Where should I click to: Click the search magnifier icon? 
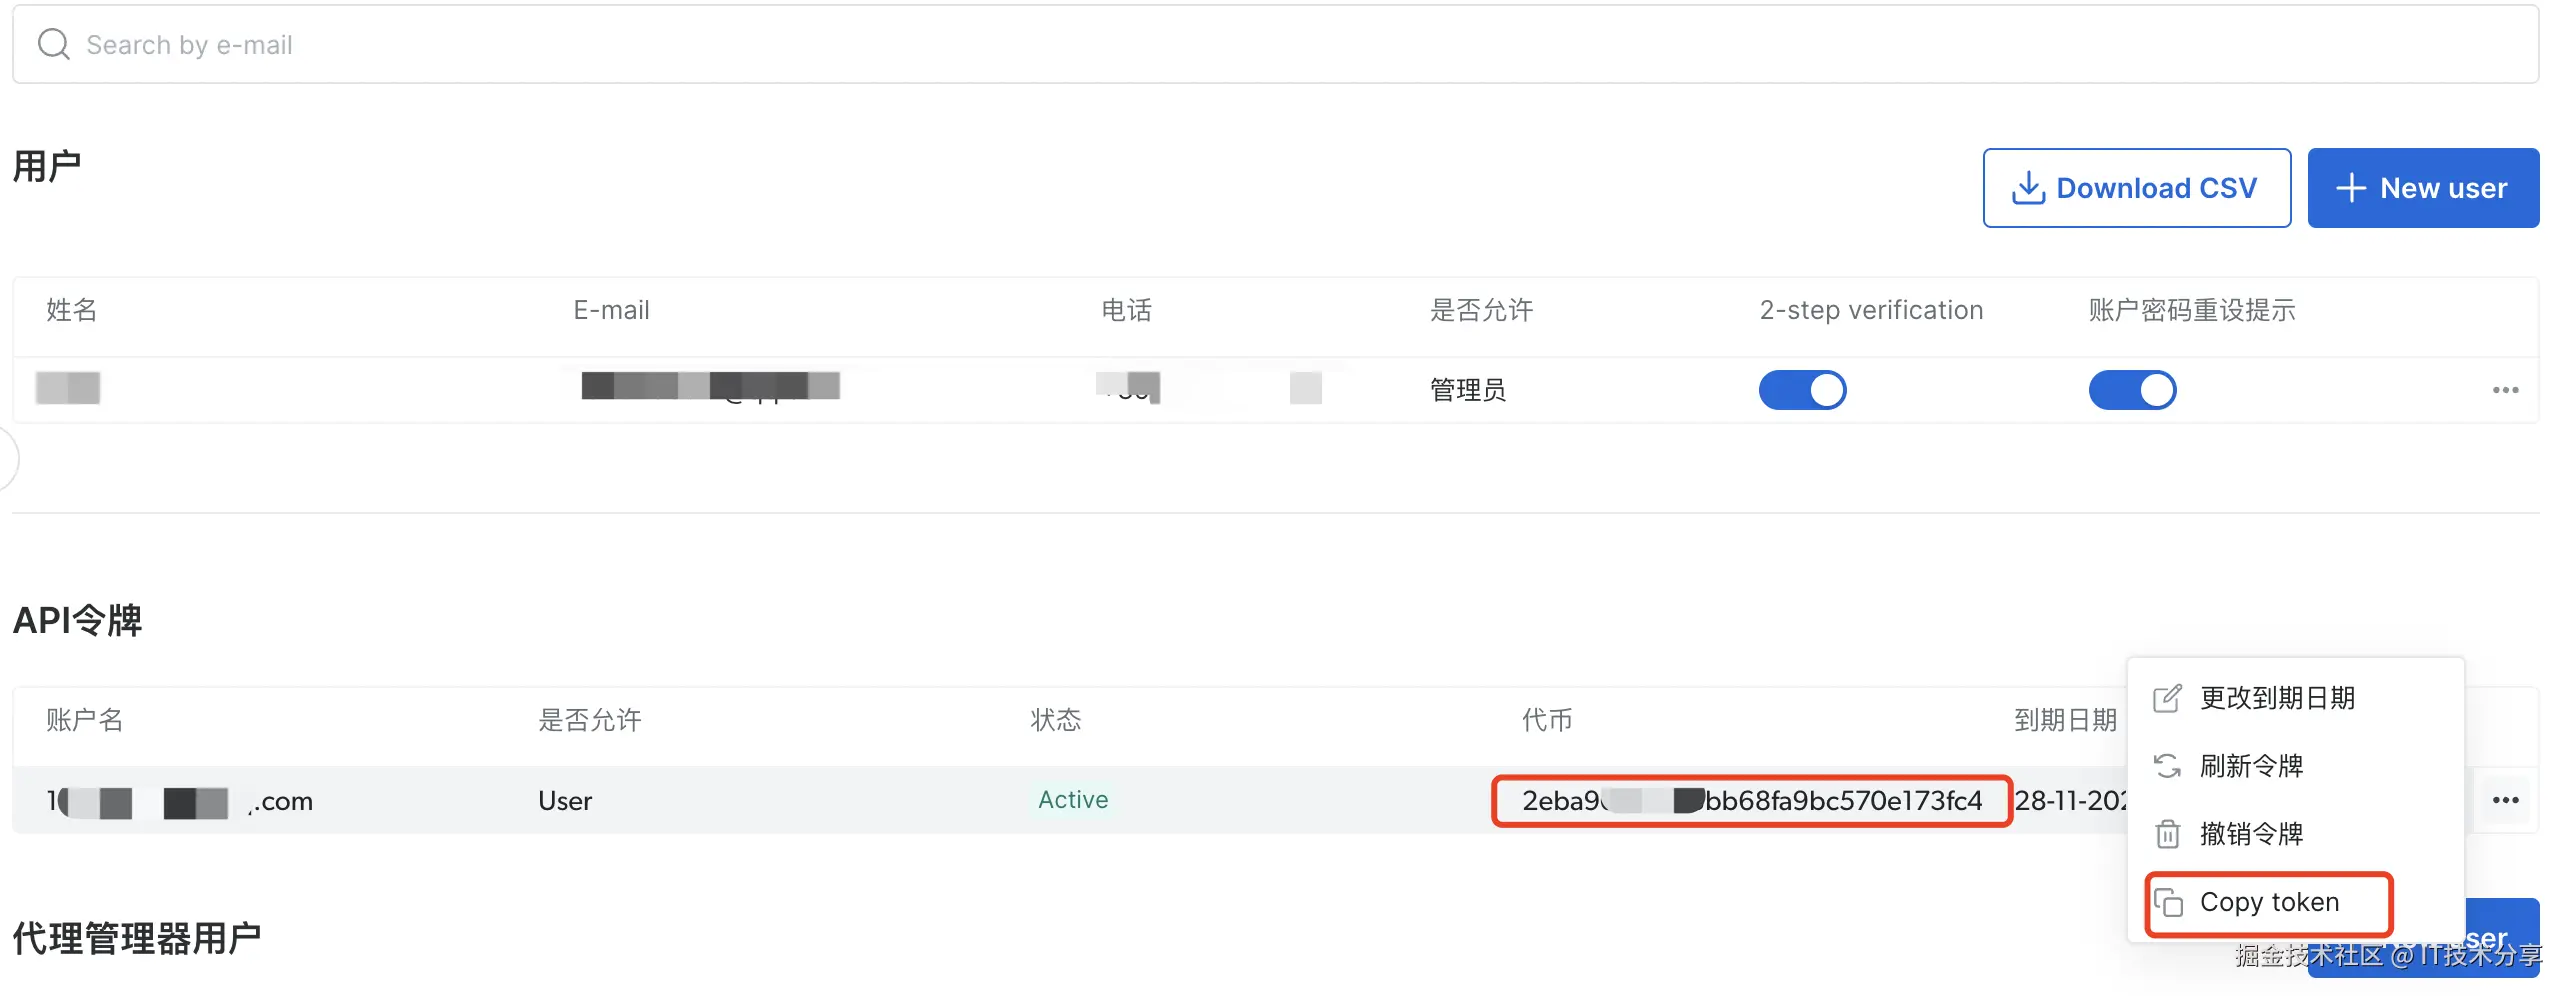53,44
